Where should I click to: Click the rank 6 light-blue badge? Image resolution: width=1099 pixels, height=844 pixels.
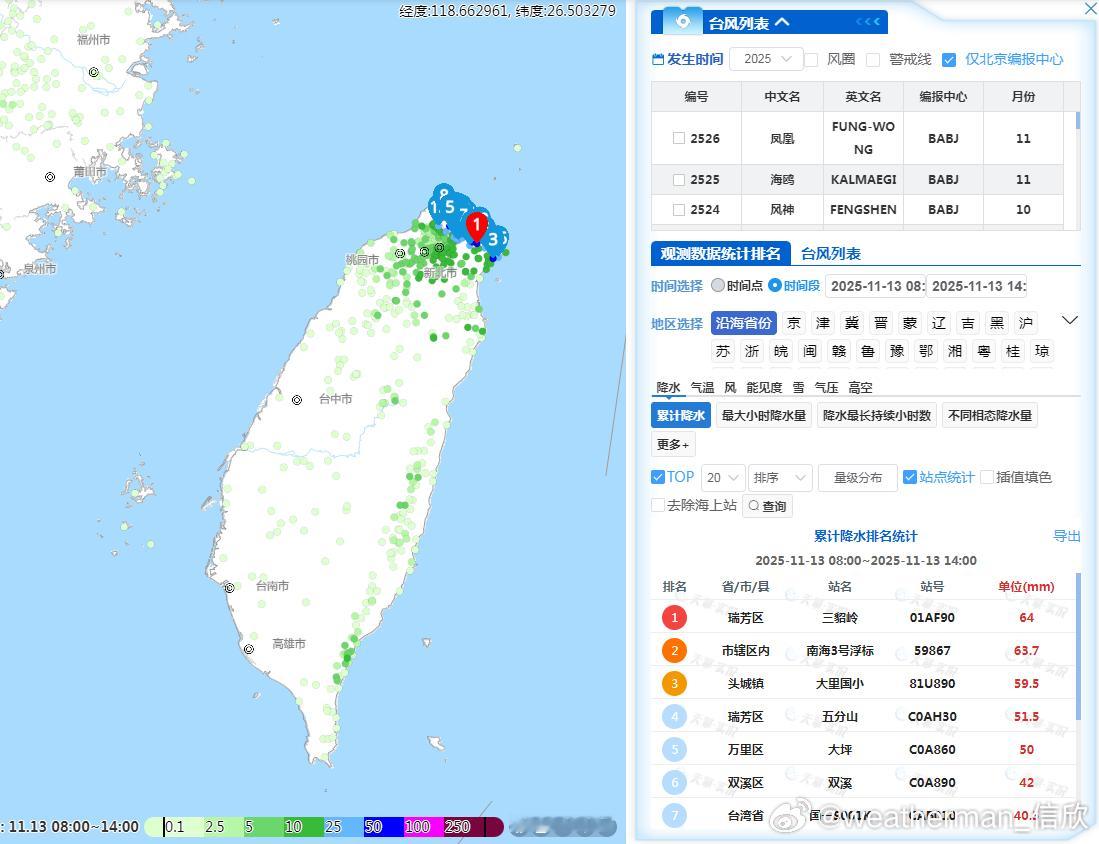point(674,782)
